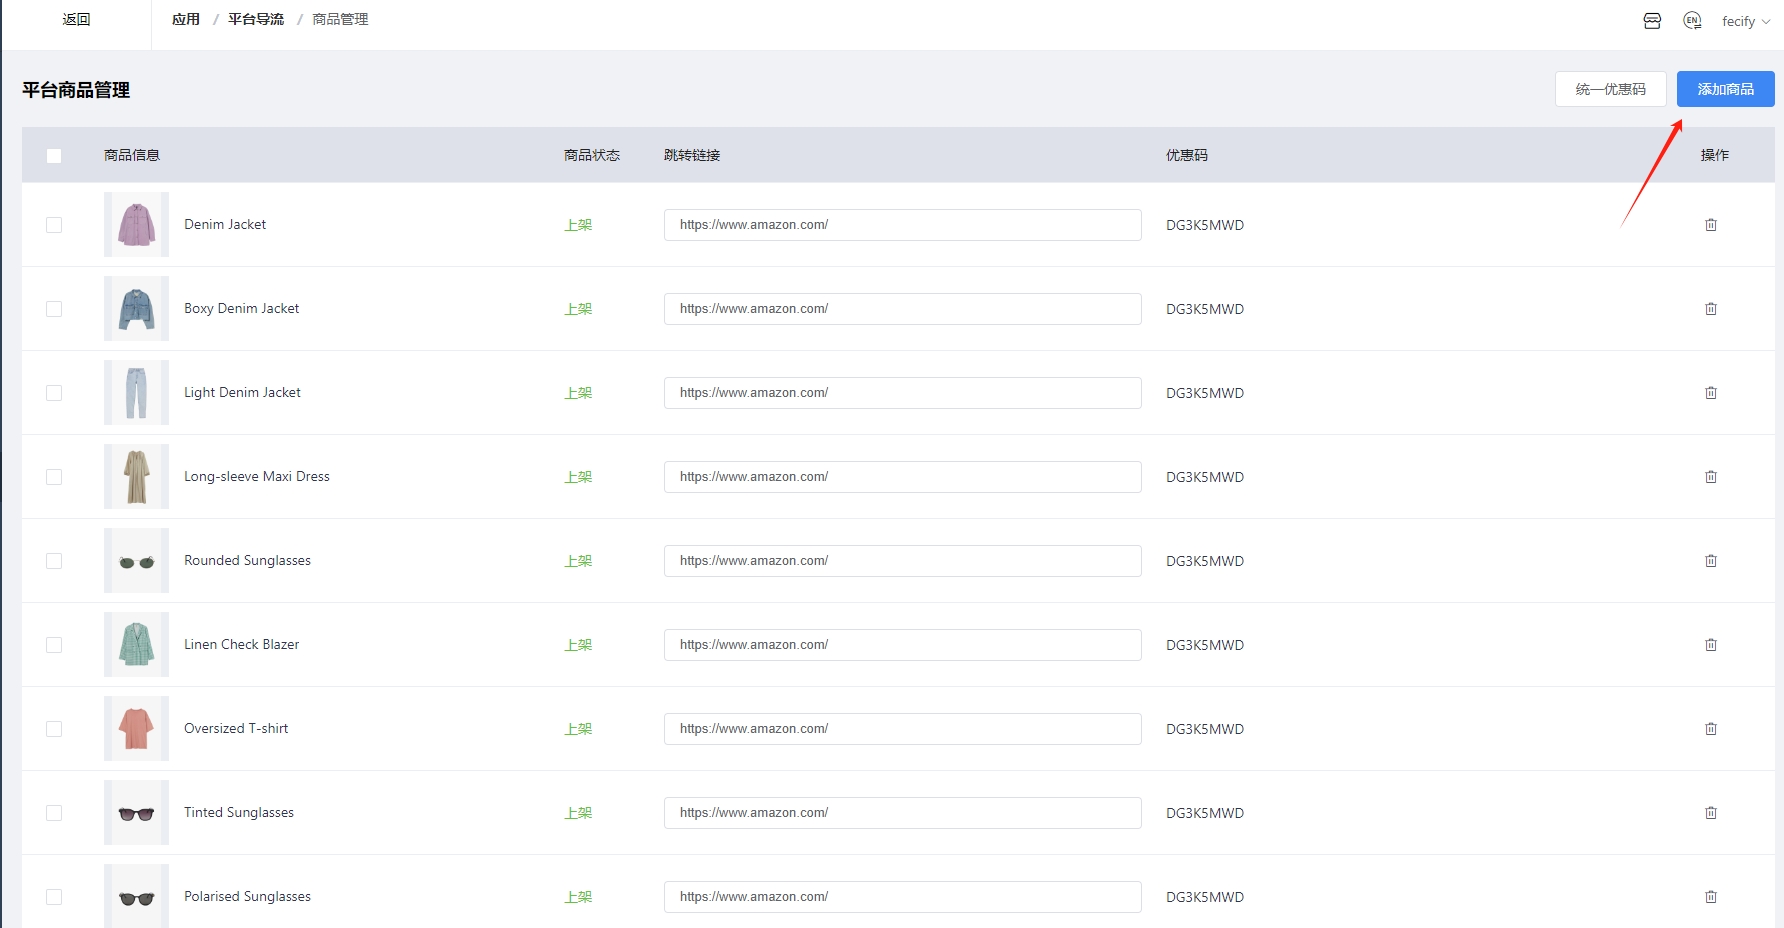This screenshot has height=928, width=1784.
Task: Select the Rounded Sunglasses checkbox
Action: 54,561
